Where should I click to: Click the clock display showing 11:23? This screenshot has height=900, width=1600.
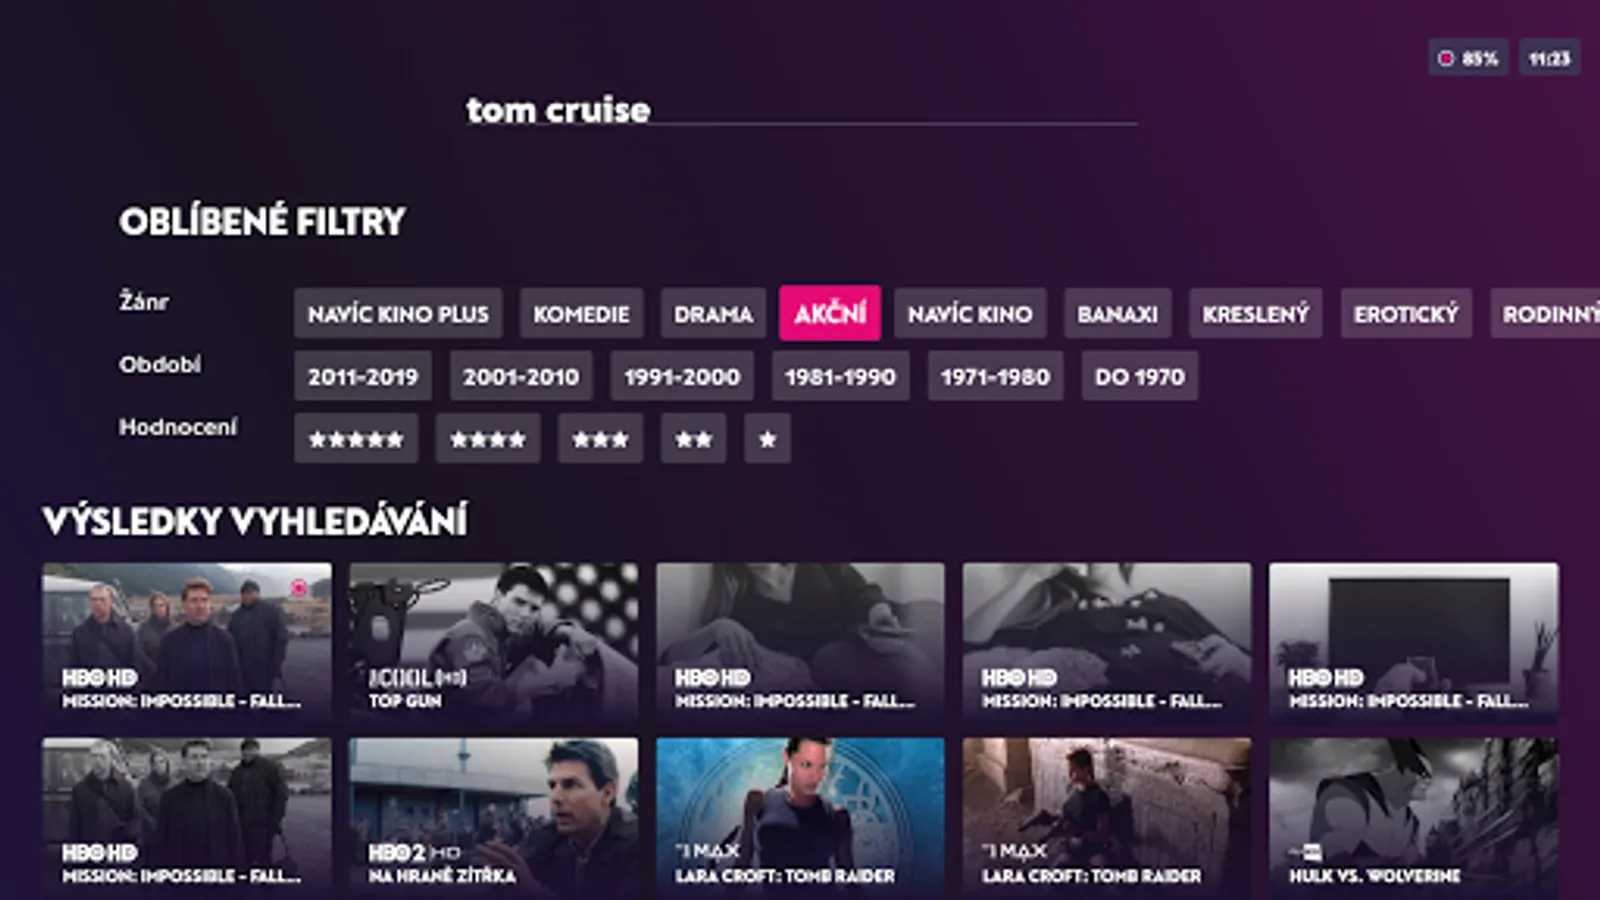[x=1549, y=58]
